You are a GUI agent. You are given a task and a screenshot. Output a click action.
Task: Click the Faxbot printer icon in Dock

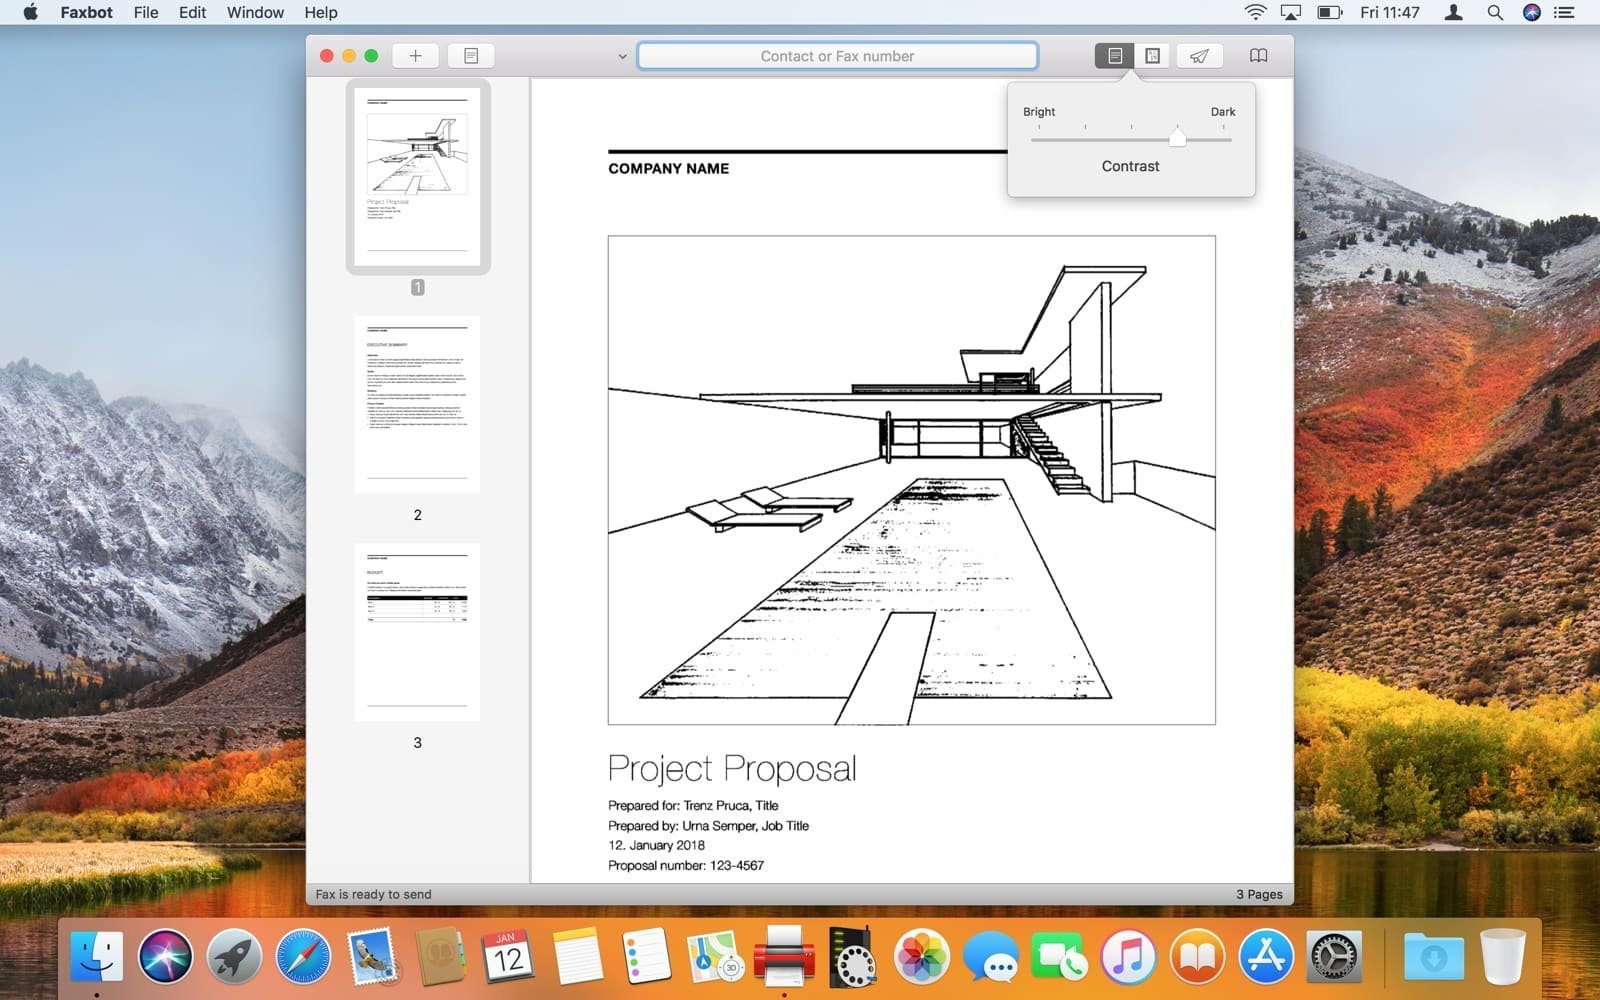pyautogui.click(x=783, y=955)
